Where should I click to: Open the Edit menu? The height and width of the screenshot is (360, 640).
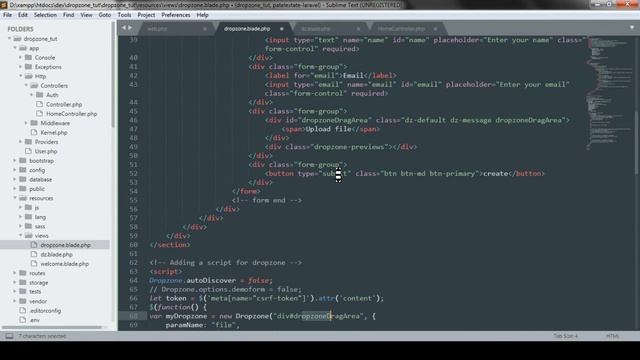23,15
